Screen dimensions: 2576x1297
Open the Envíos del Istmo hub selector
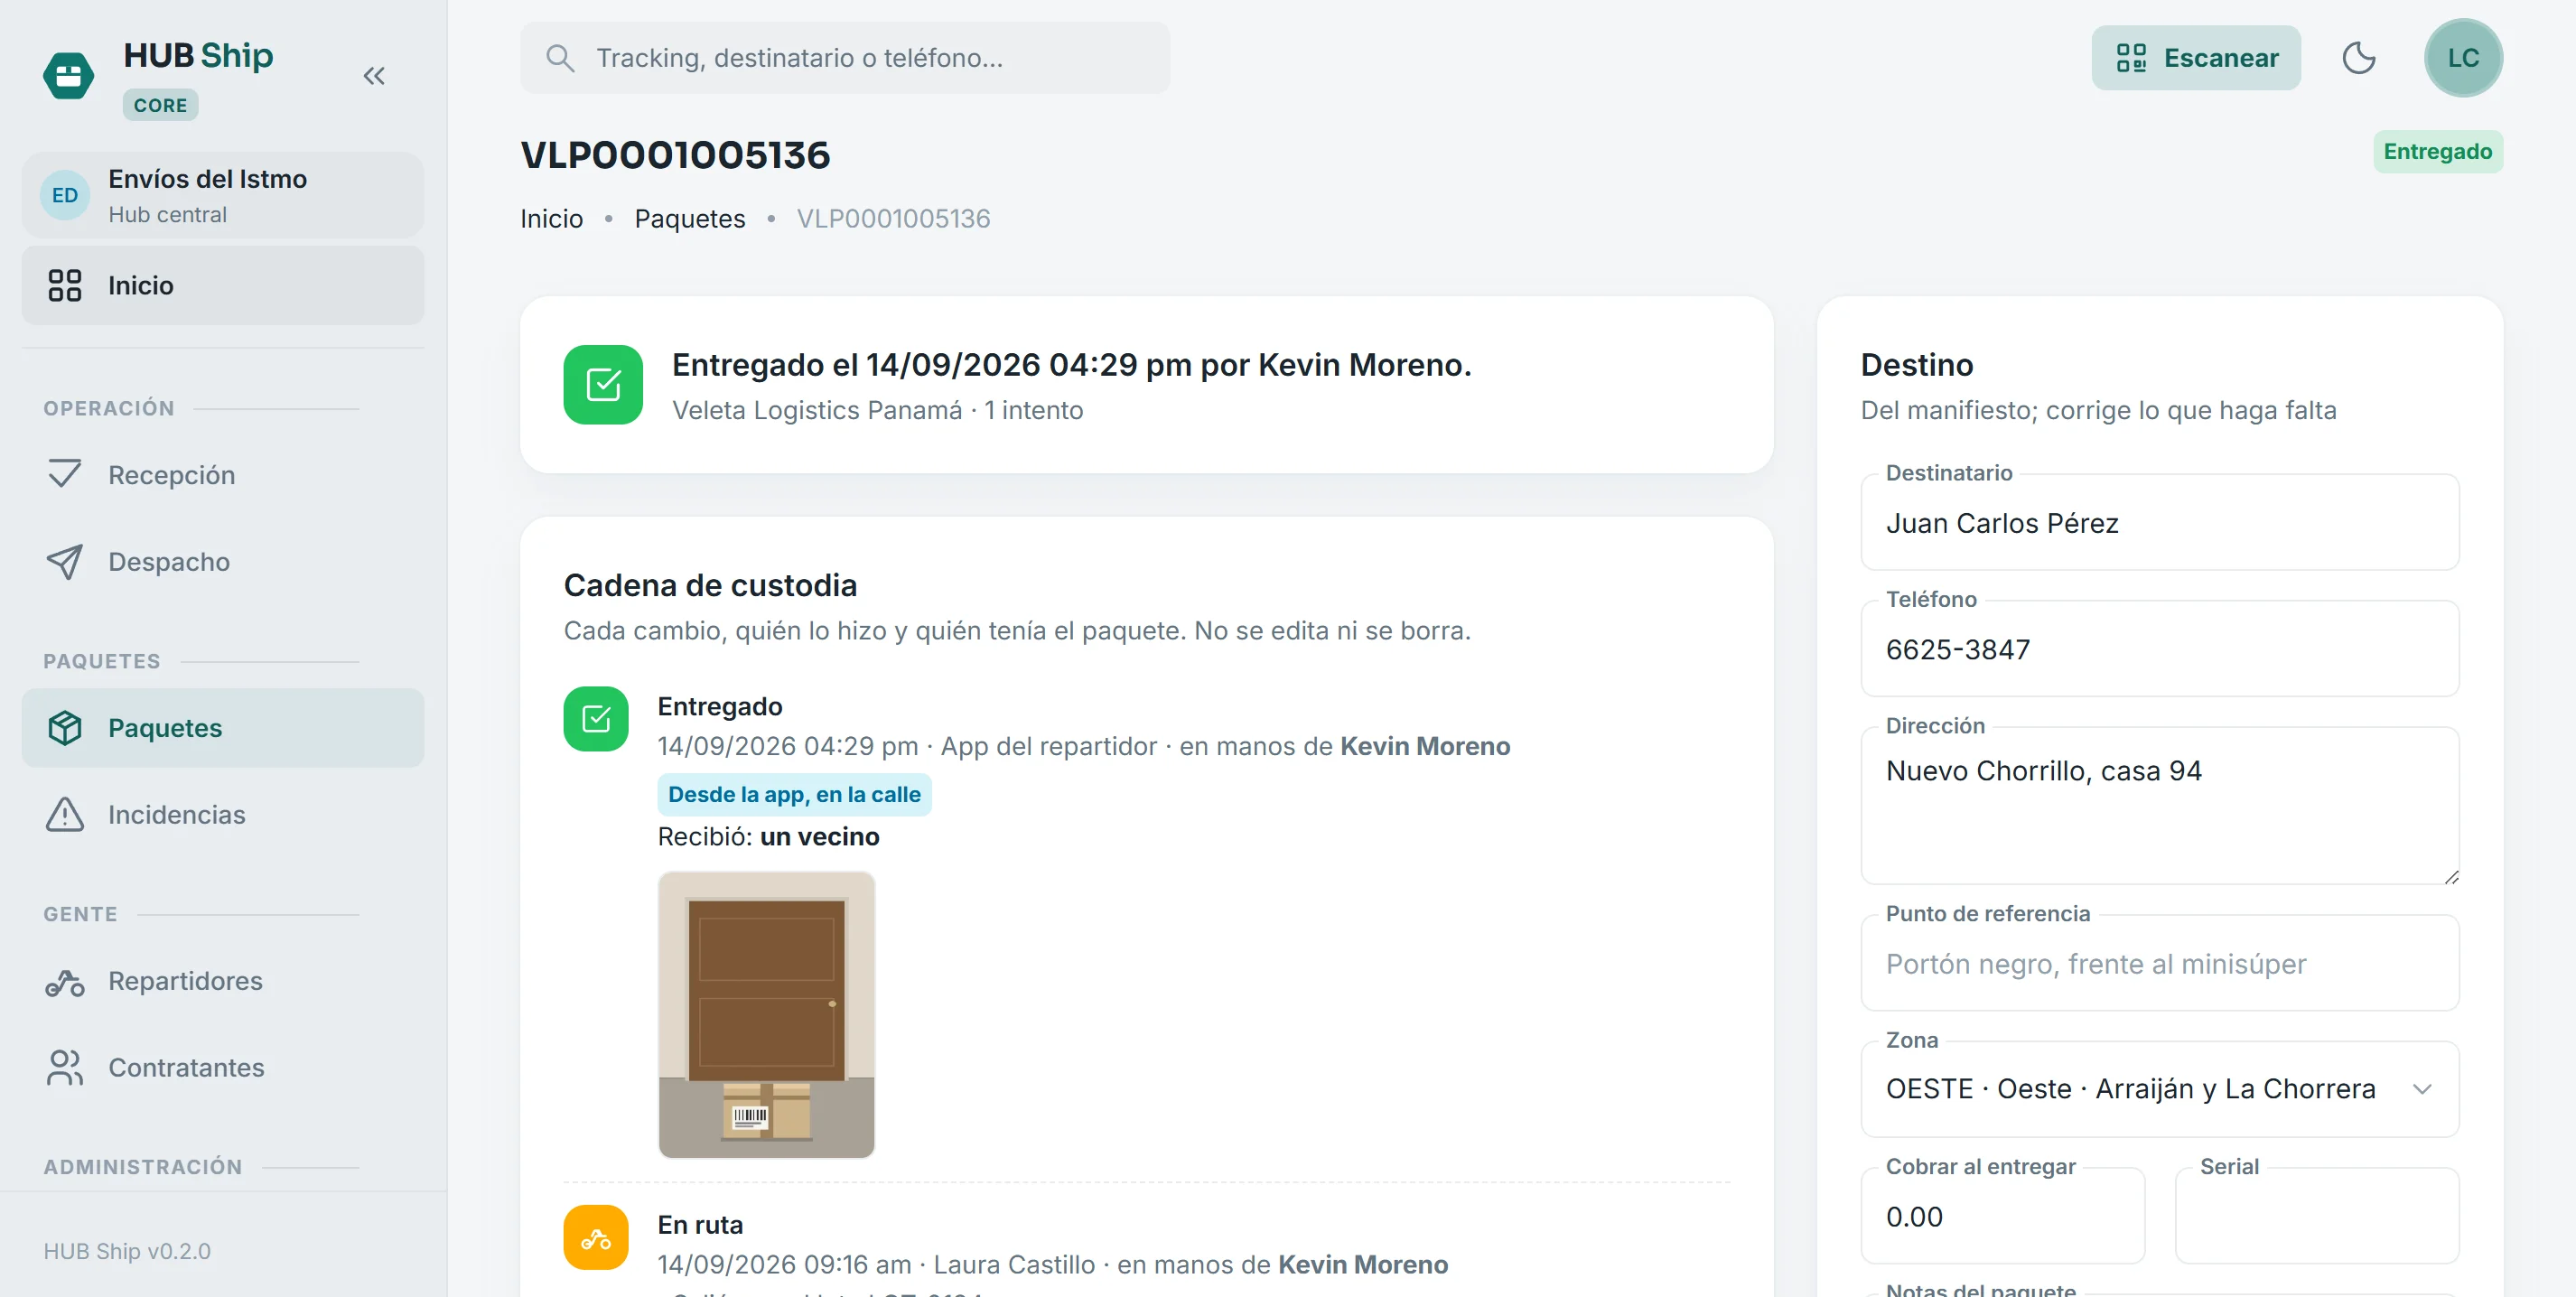tap(223, 195)
